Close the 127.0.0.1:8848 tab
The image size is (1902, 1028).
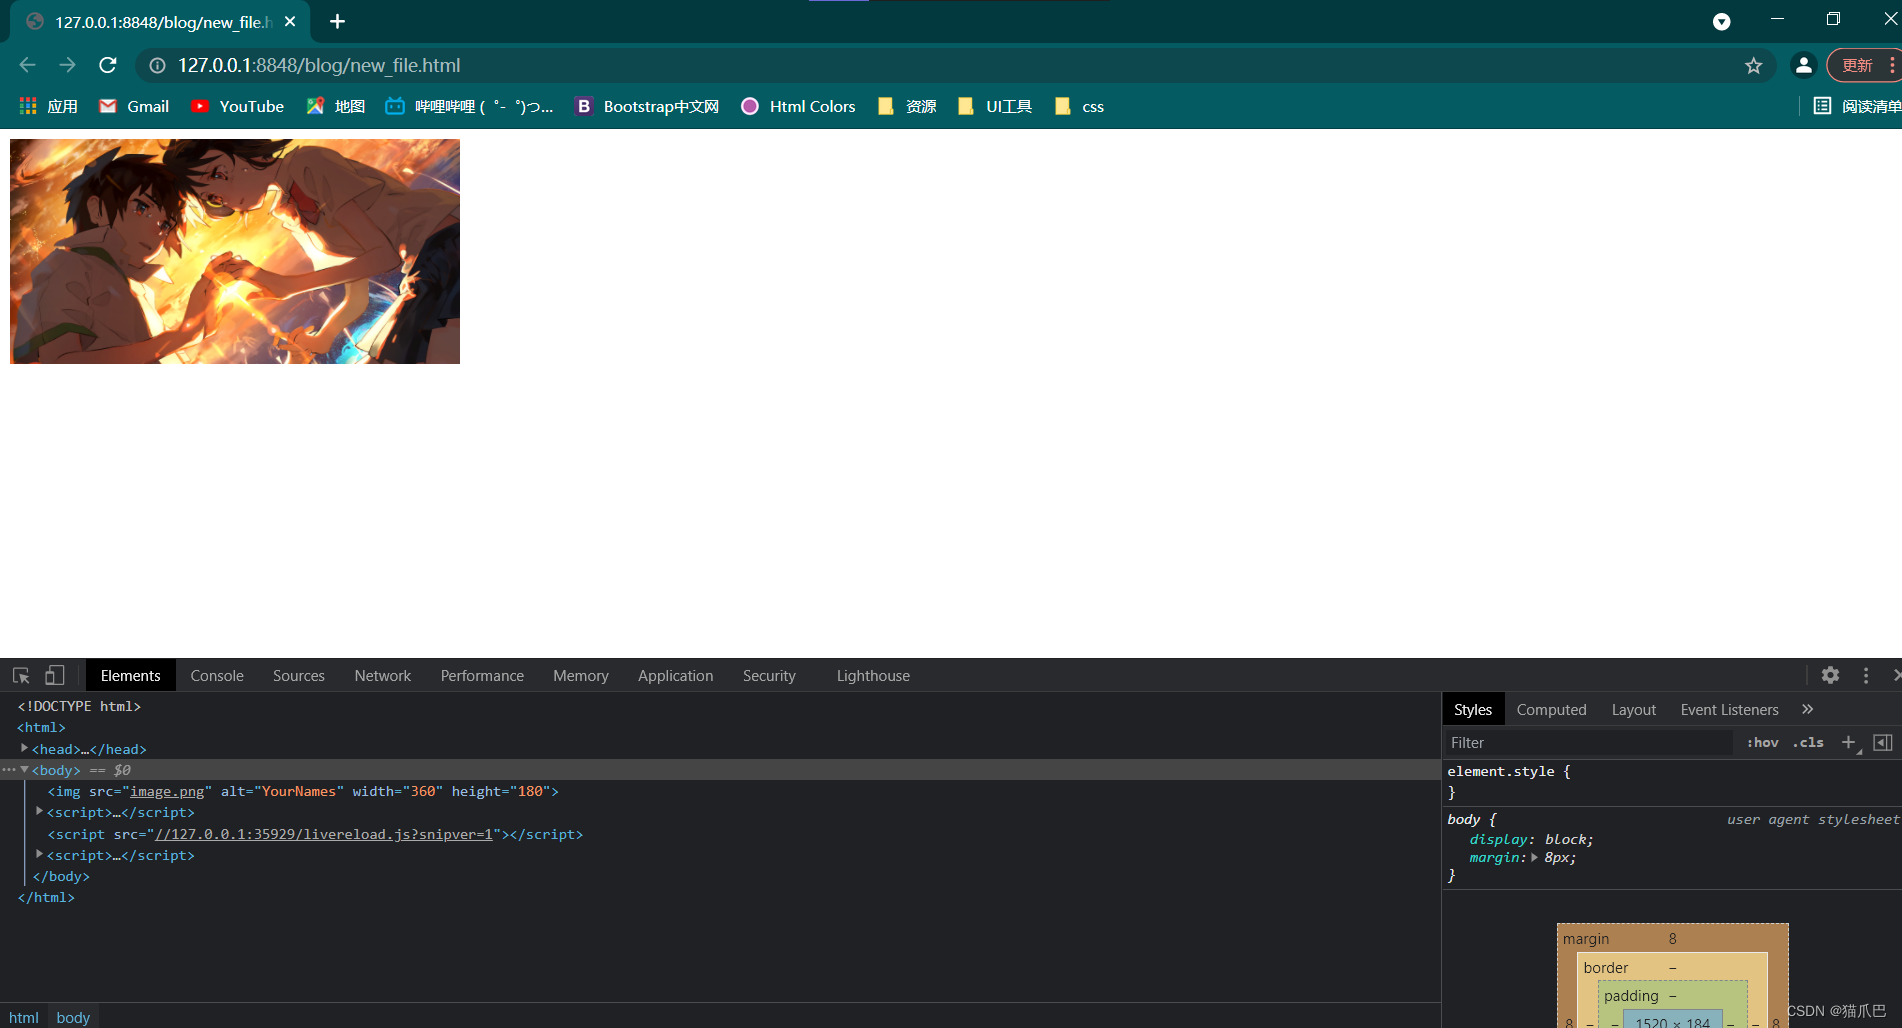coord(290,21)
